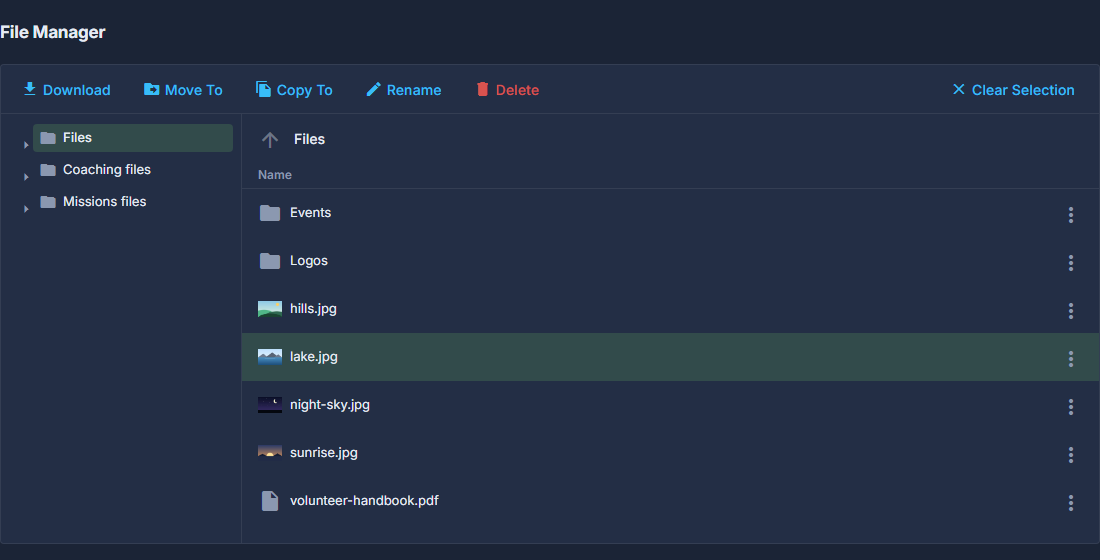This screenshot has width=1100, height=560.
Task: Go up to parent directory arrow
Action: click(x=270, y=140)
